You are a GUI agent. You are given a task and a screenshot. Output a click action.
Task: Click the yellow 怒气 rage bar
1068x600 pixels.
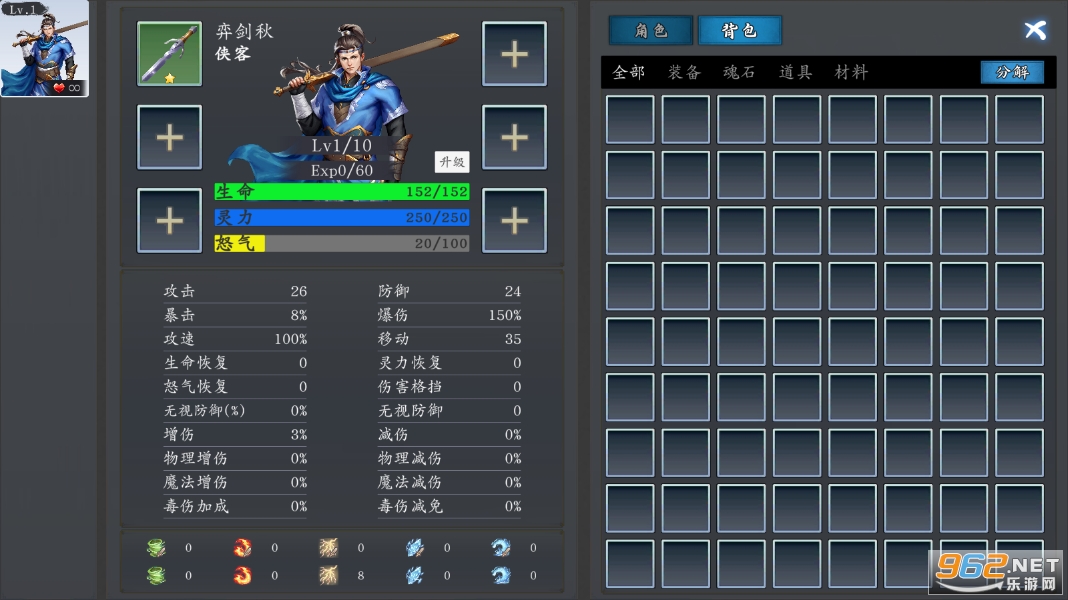pyautogui.click(x=342, y=244)
